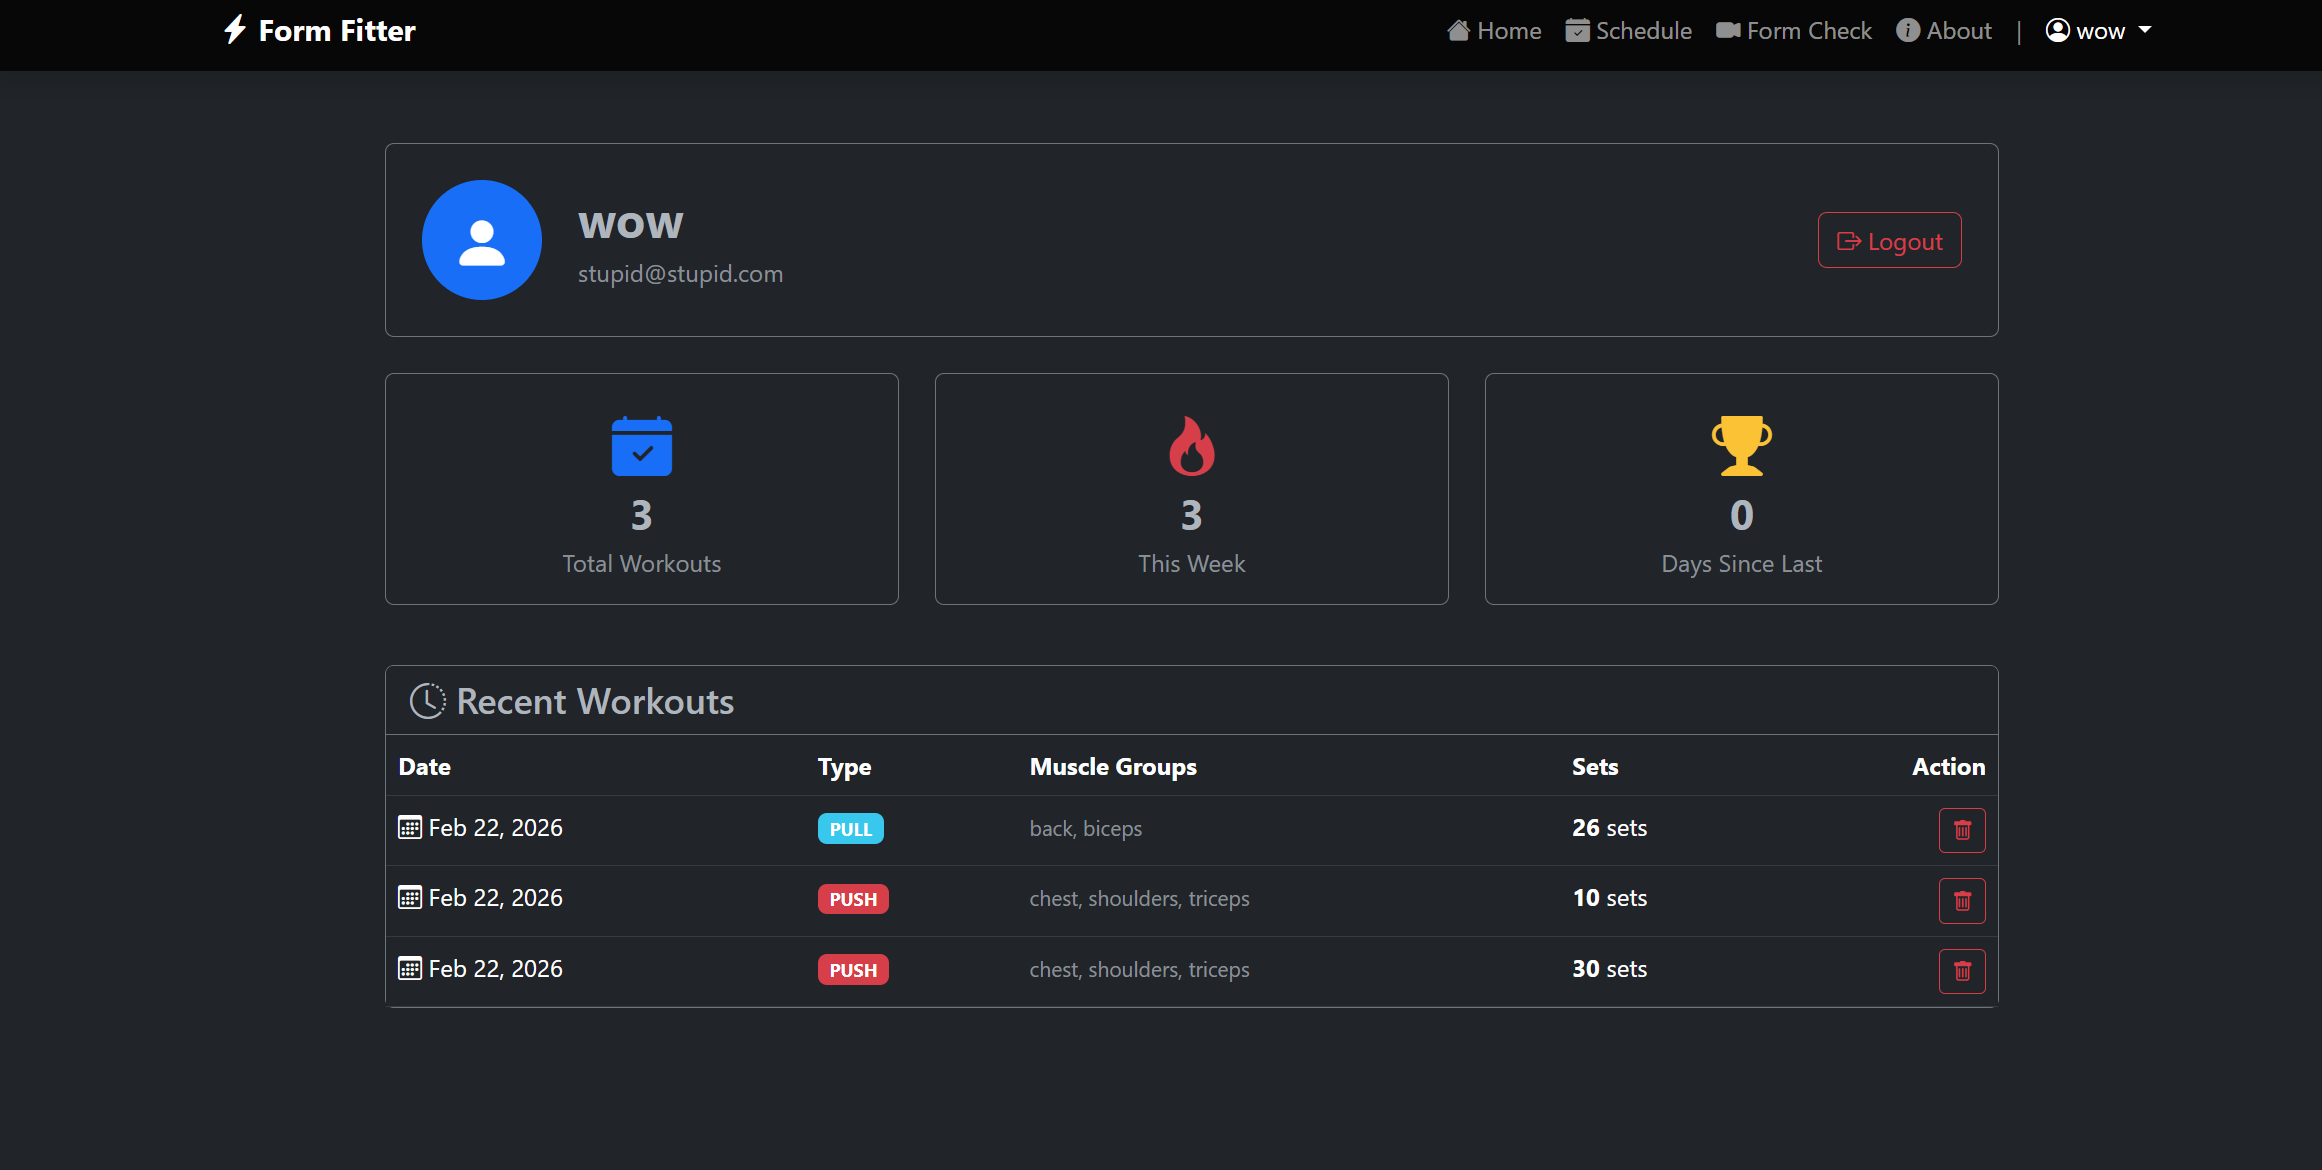Click the calendar check Total Workouts icon

coord(641,446)
